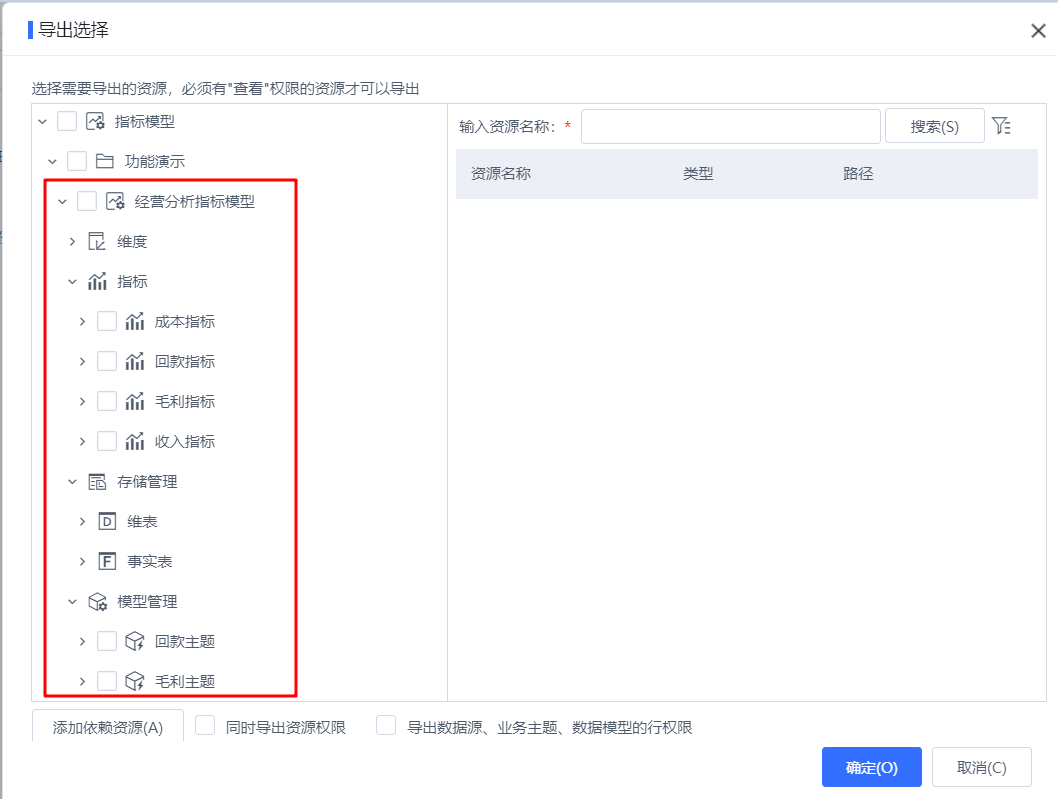The image size is (1058, 799).
Task: Expand the 毛利指标 node
Action: 82,402
